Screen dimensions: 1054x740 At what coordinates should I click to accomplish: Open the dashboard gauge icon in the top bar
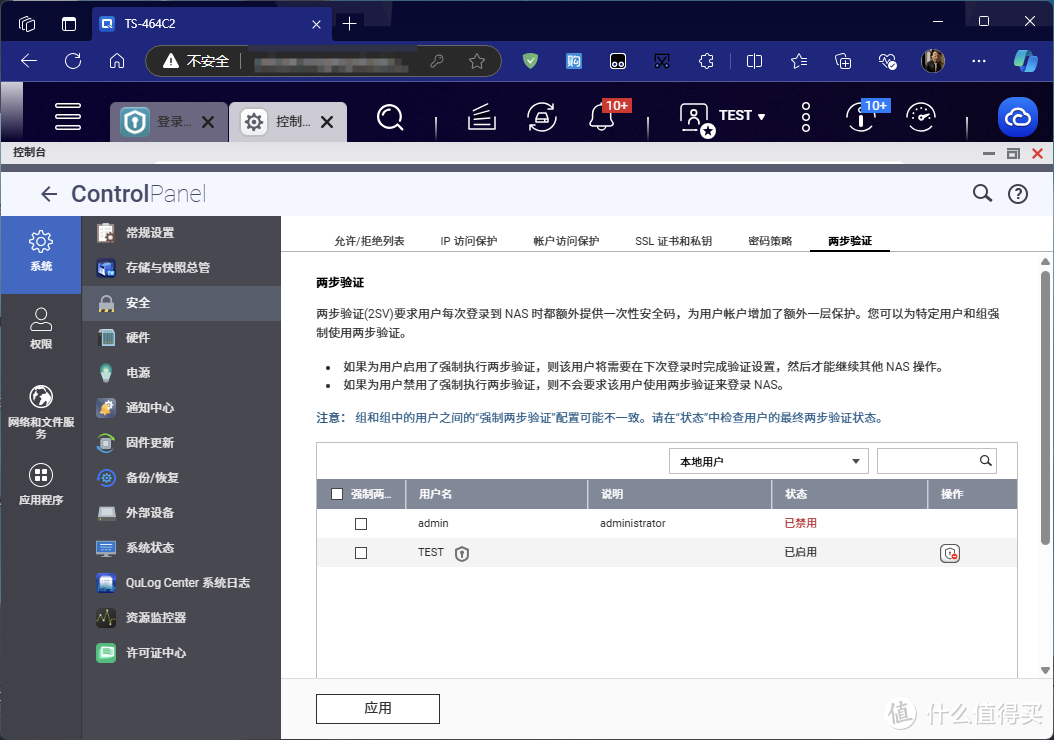pos(920,116)
